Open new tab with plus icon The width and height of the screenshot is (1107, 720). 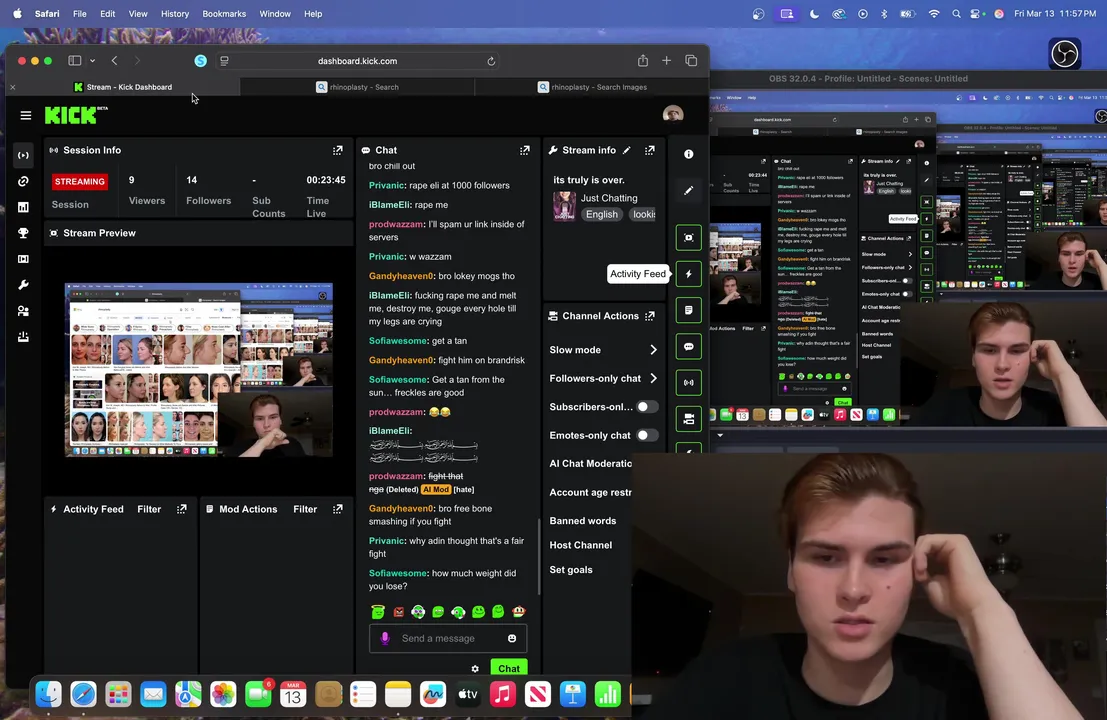(666, 61)
